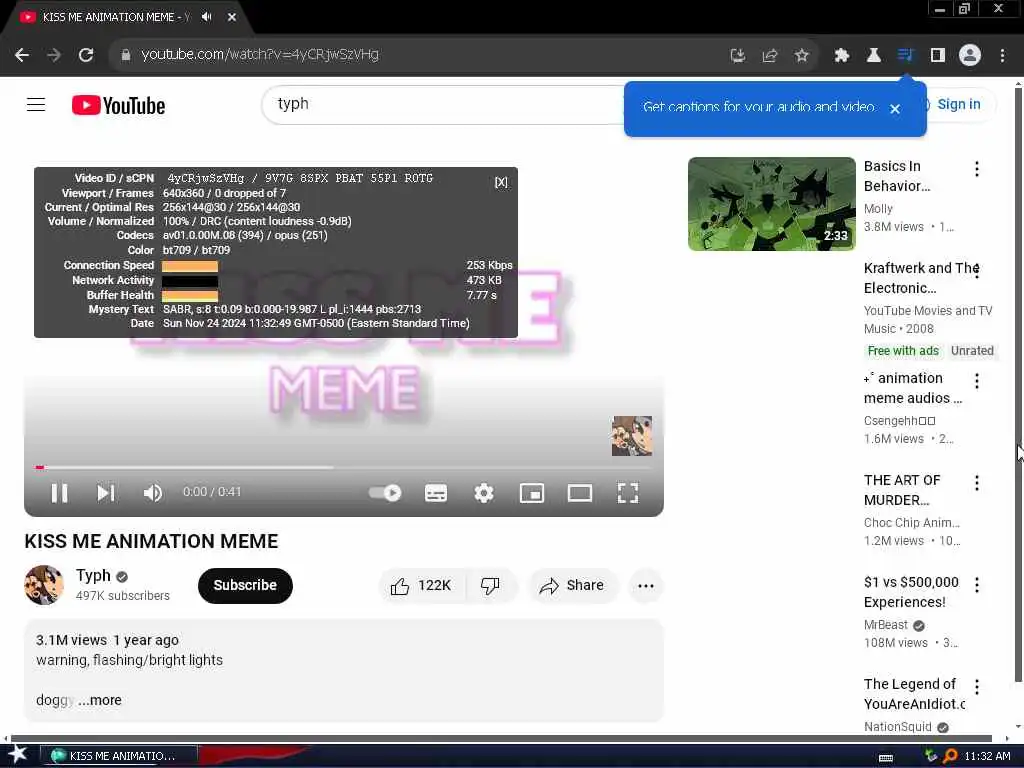Screen dimensions: 1024x768
Task: Open Chrome Labs flask icon
Action: click(873, 56)
